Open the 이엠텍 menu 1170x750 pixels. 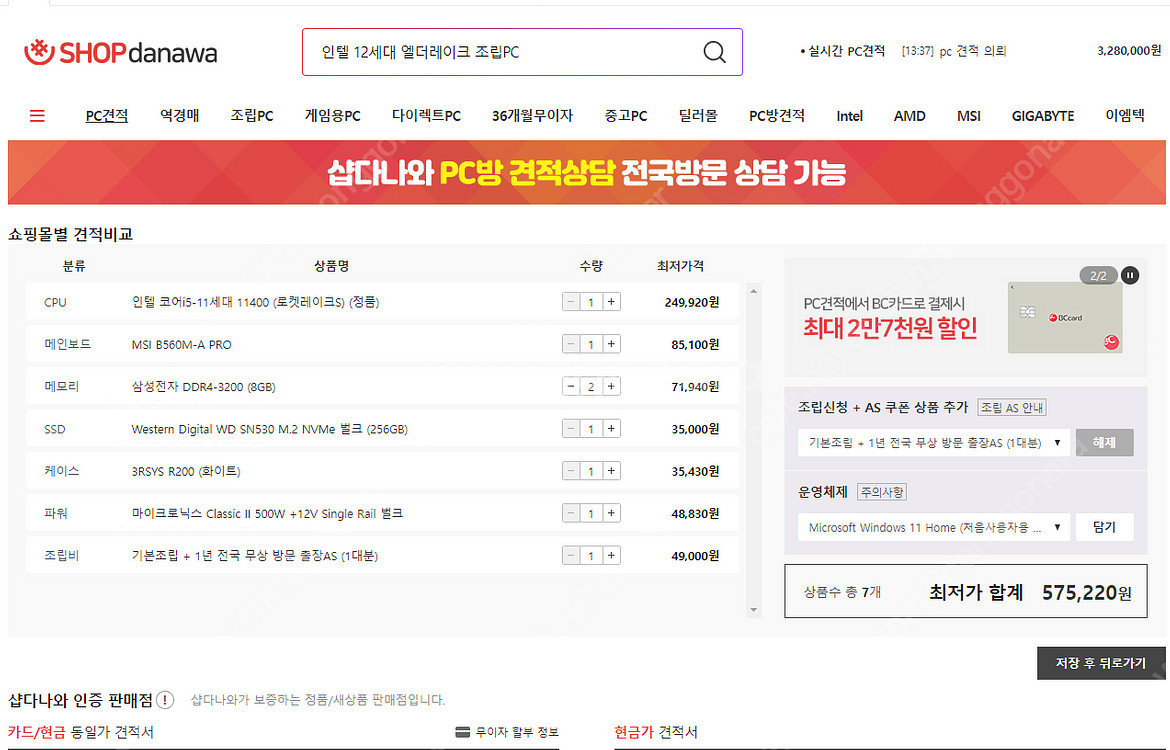coord(1124,116)
